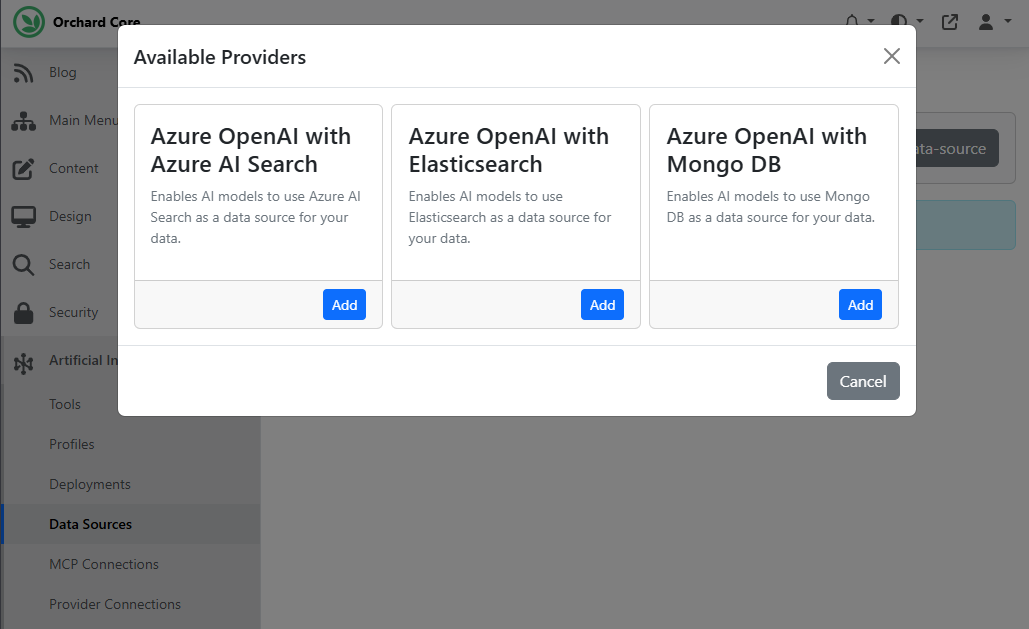This screenshot has height=629, width=1029.
Task: Click the Security padlock icon
Action: tap(24, 313)
